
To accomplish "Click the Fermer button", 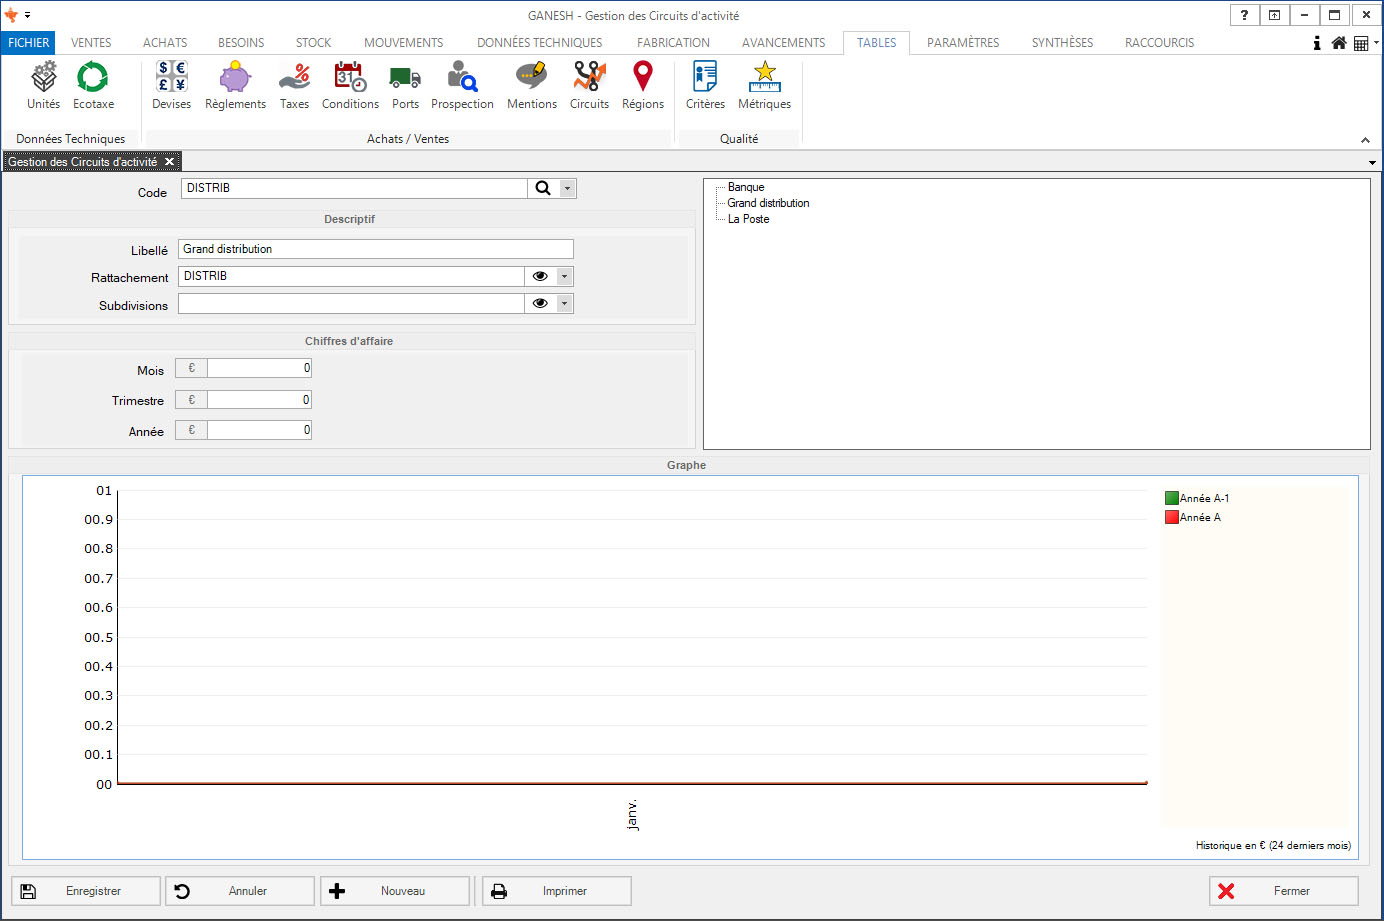I will 1283,891.
